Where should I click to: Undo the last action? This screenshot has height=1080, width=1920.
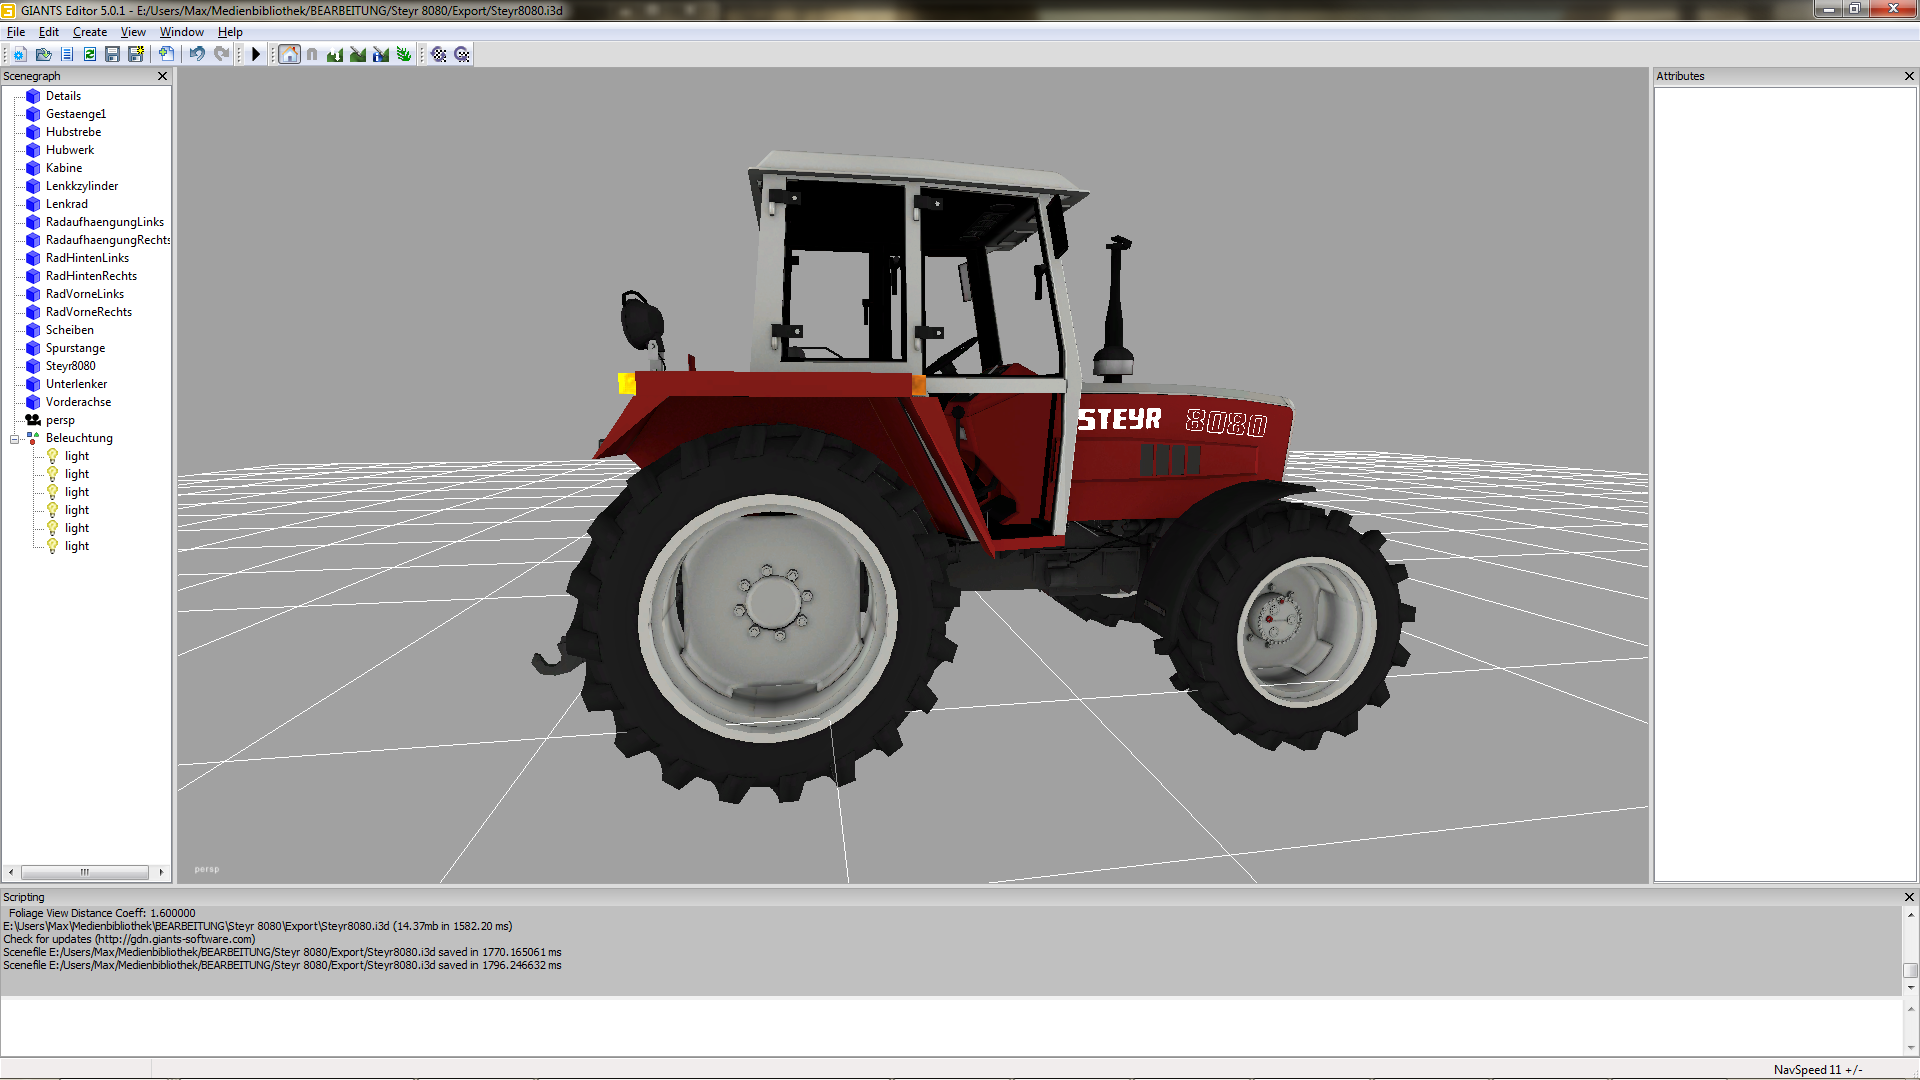[x=197, y=54]
